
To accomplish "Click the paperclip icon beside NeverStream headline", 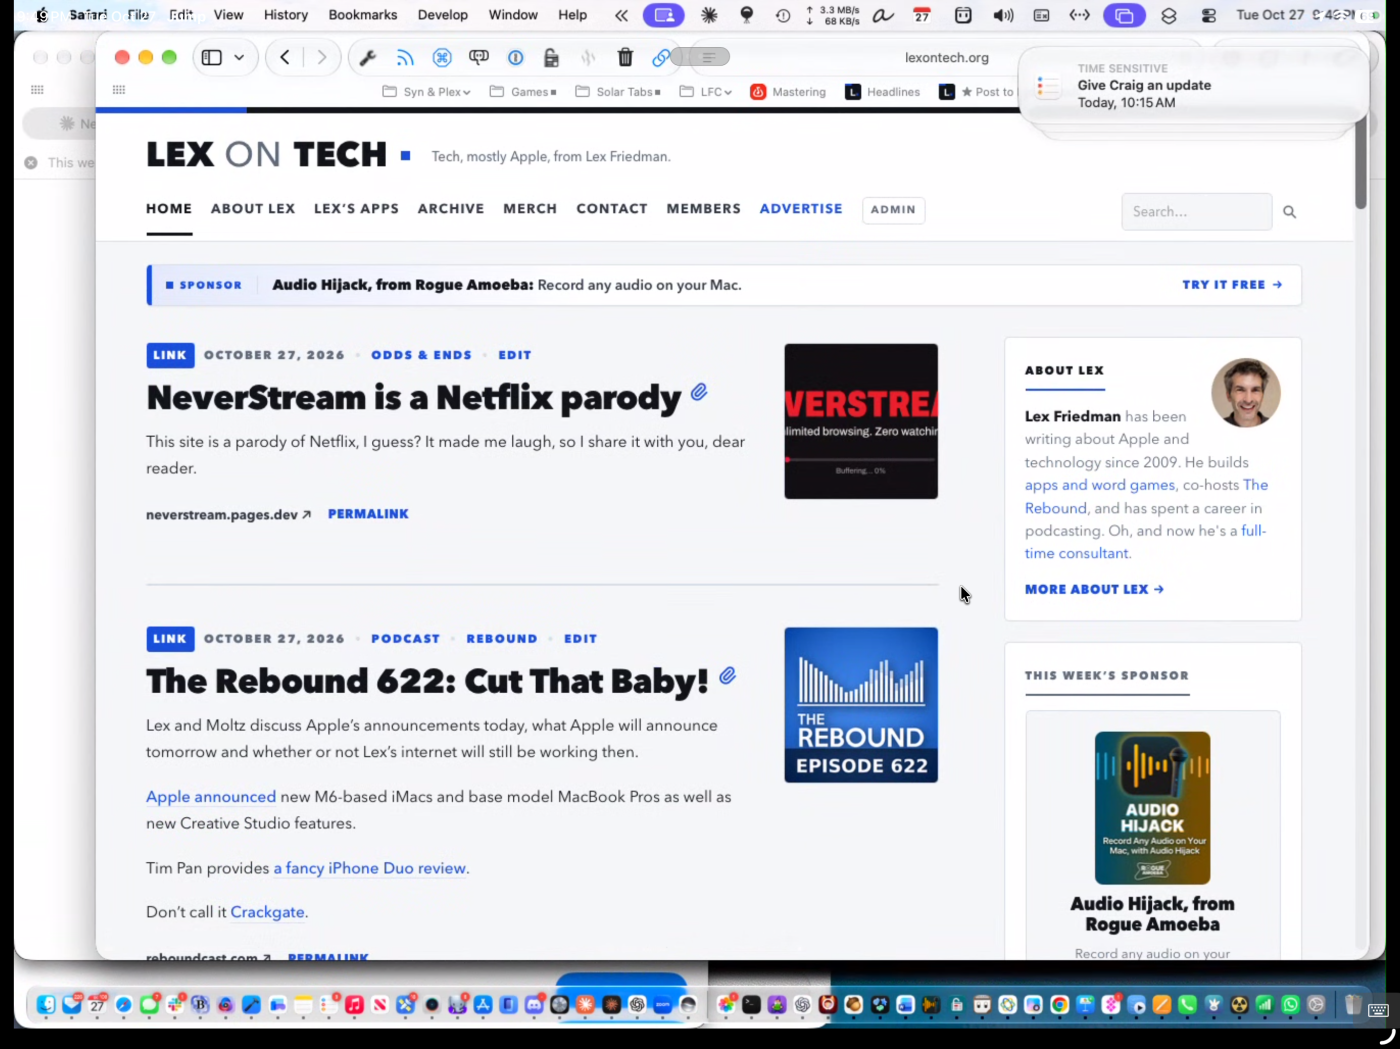I will pos(699,392).
